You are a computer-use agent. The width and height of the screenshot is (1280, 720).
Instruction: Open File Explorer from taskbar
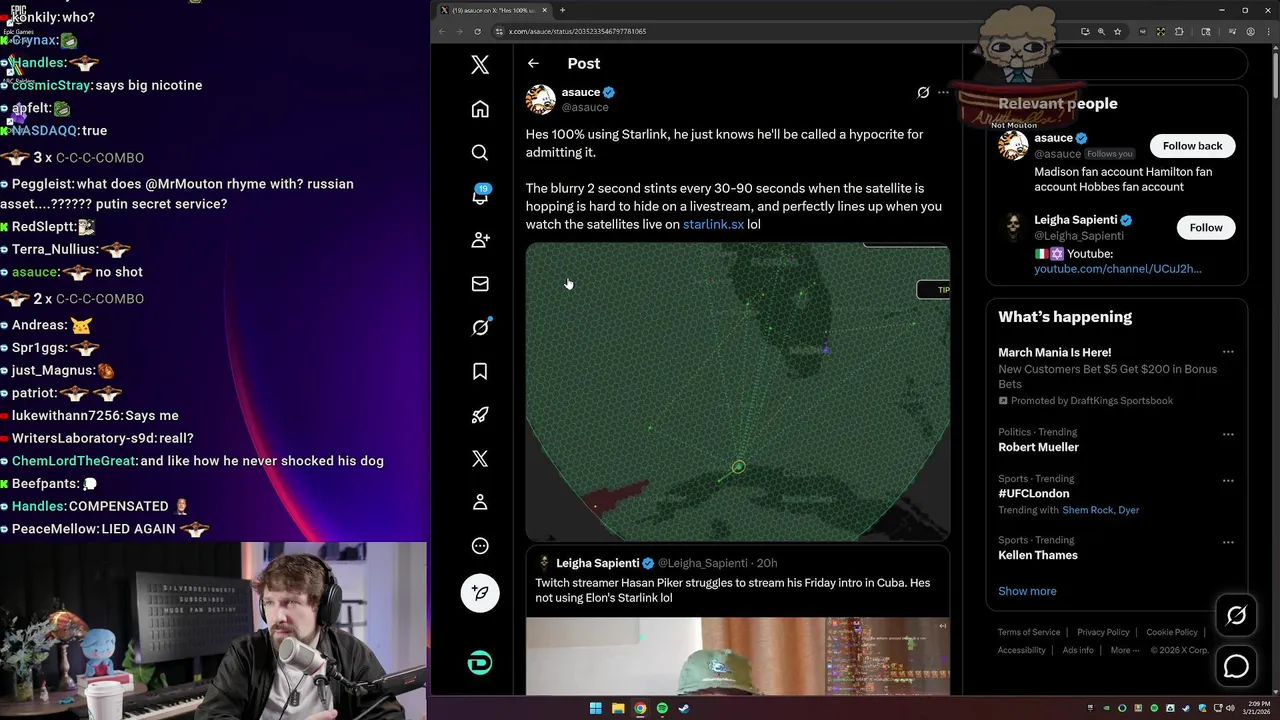618,708
